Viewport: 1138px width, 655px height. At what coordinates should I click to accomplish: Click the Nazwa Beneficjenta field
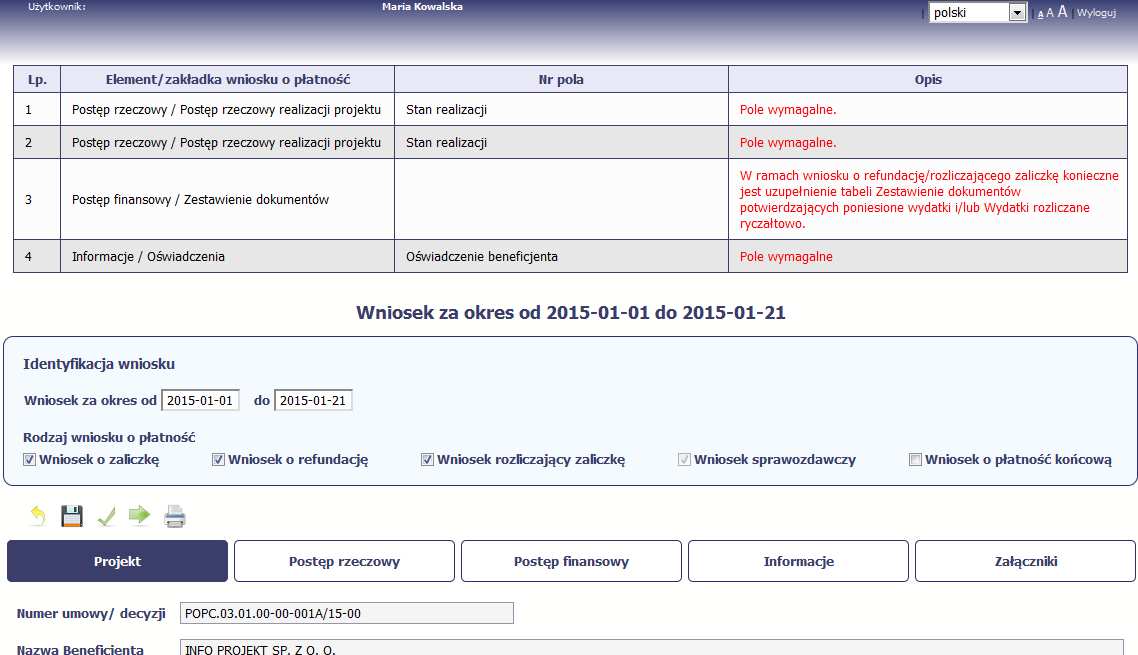tap(652, 648)
